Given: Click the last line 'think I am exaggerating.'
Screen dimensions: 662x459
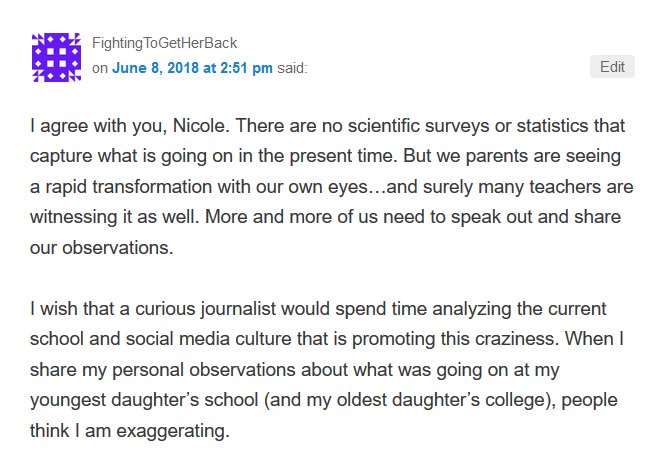Looking at the screenshot, I should click(130, 431).
